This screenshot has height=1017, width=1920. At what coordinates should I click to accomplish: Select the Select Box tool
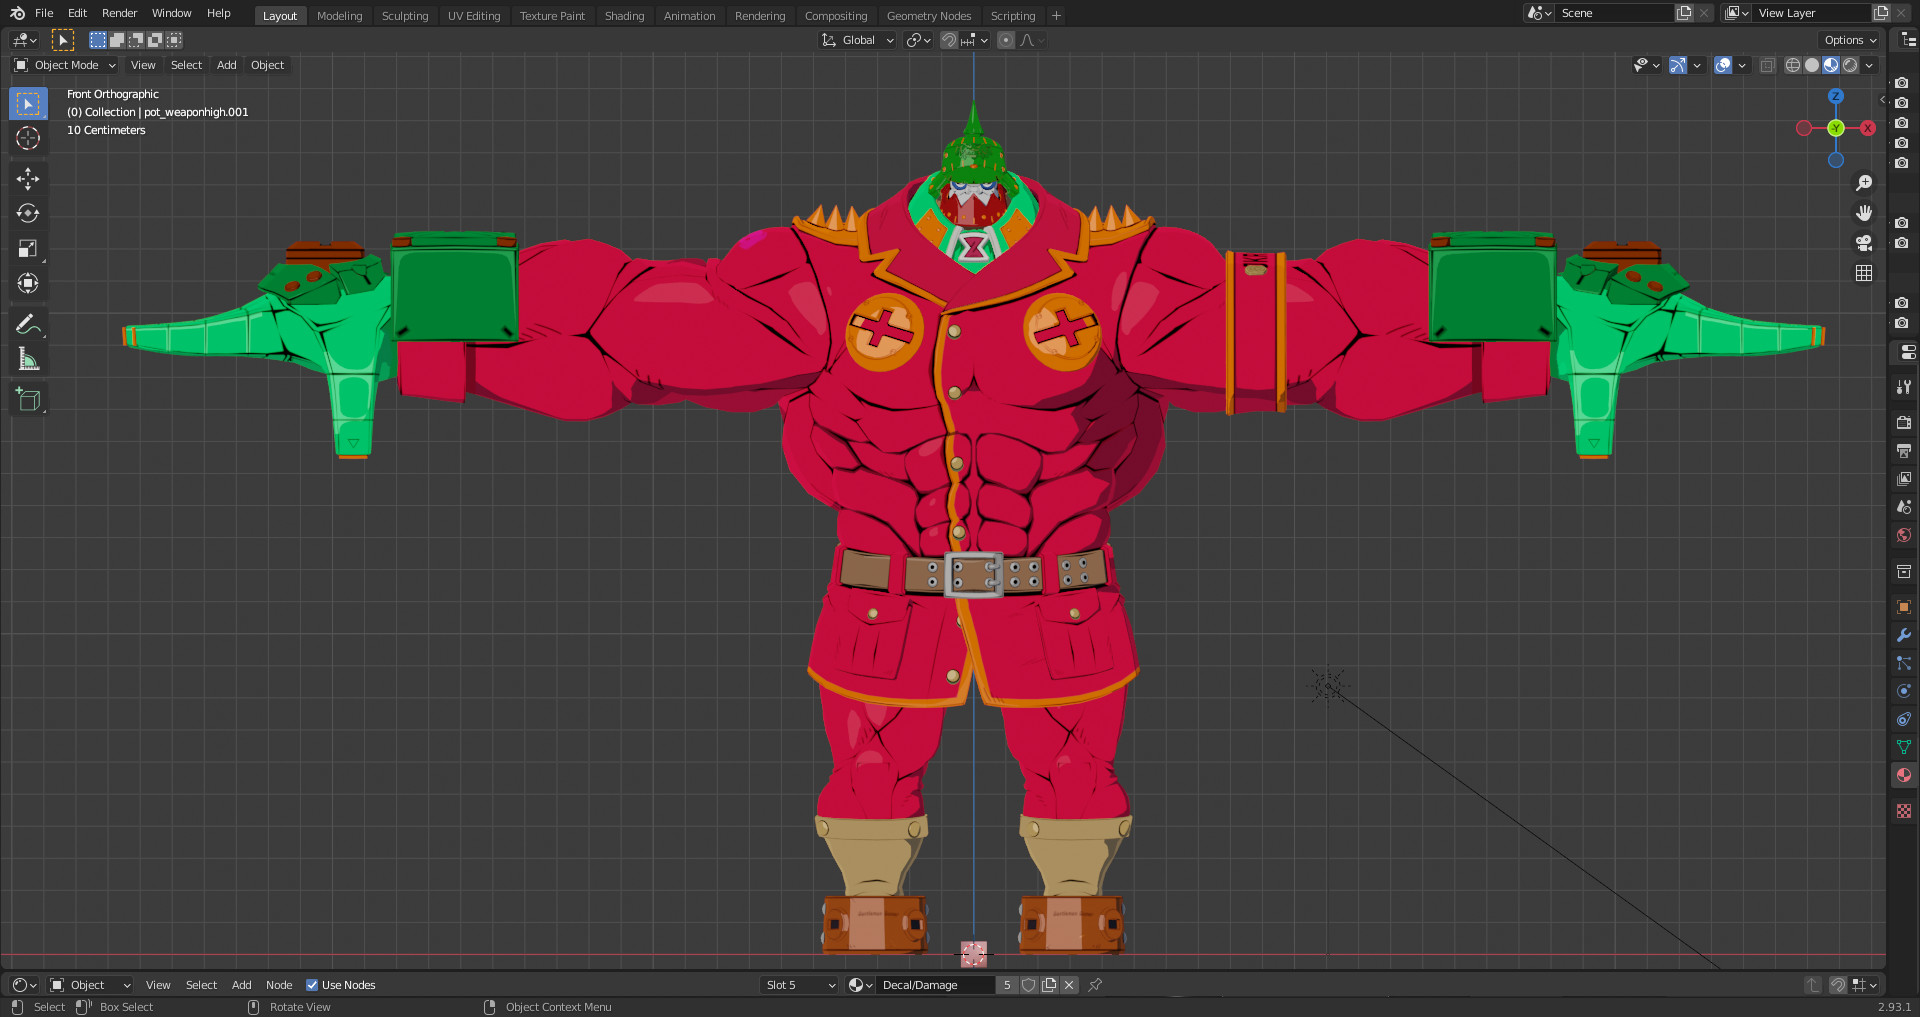(x=28, y=103)
